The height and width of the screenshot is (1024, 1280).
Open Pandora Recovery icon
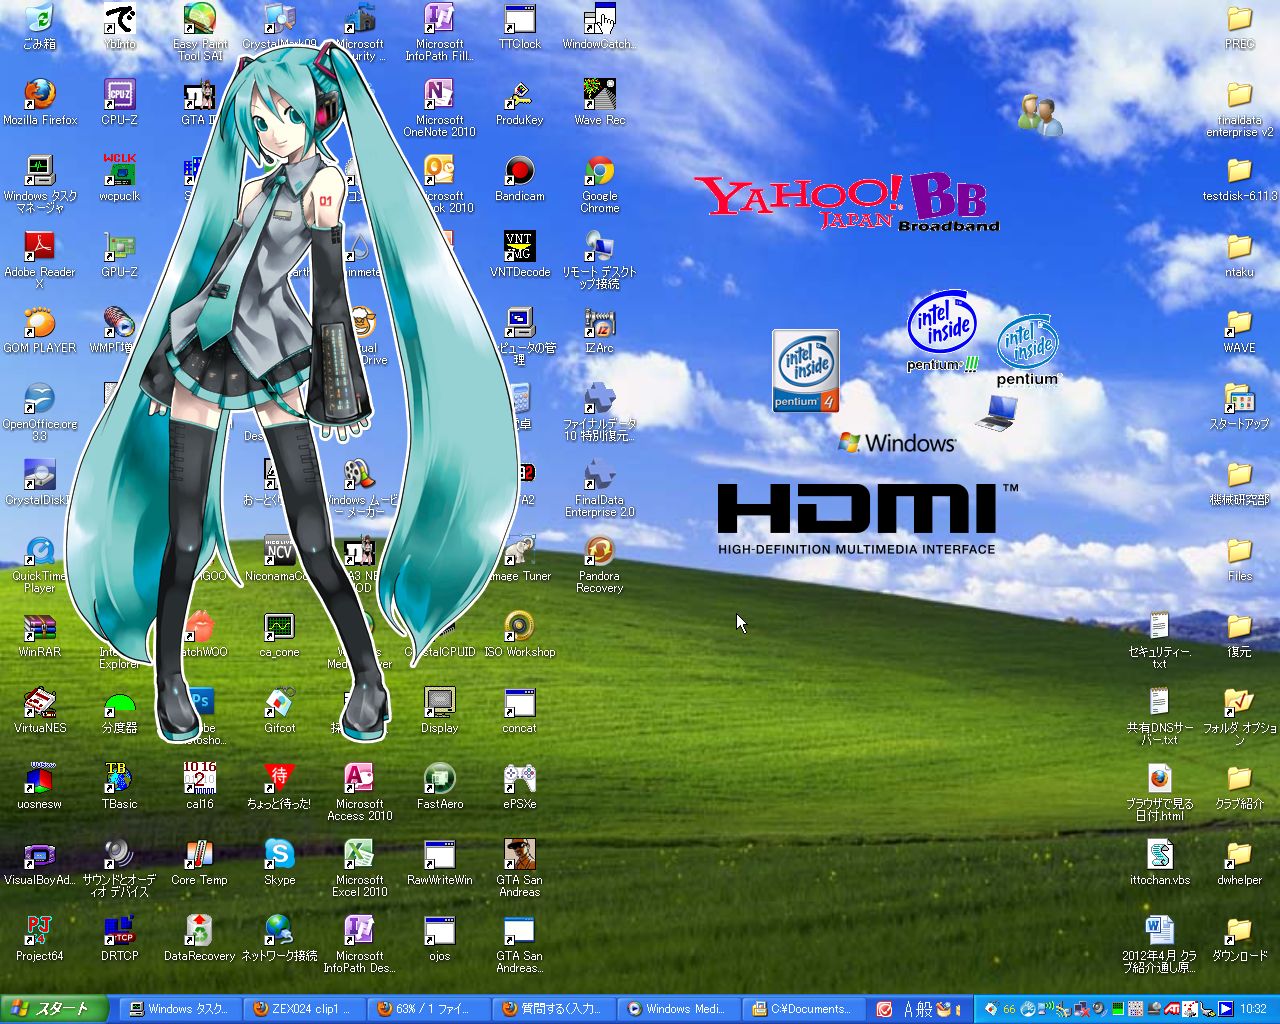(600, 564)
